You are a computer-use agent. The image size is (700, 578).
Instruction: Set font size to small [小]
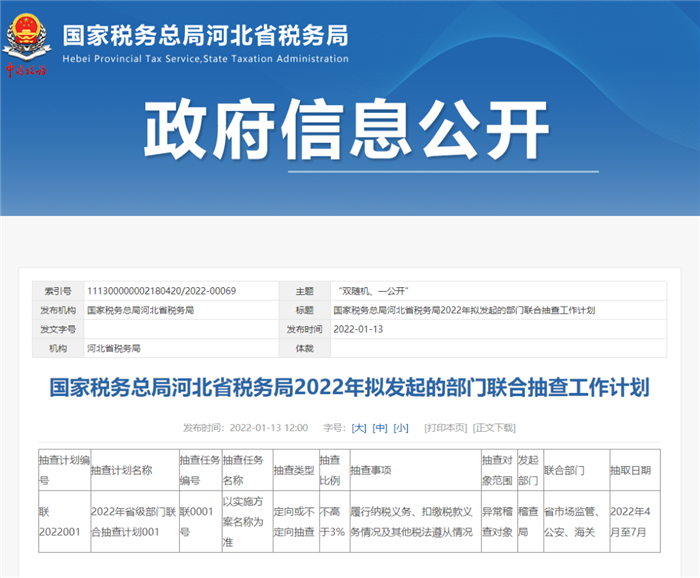coord(401,428)
